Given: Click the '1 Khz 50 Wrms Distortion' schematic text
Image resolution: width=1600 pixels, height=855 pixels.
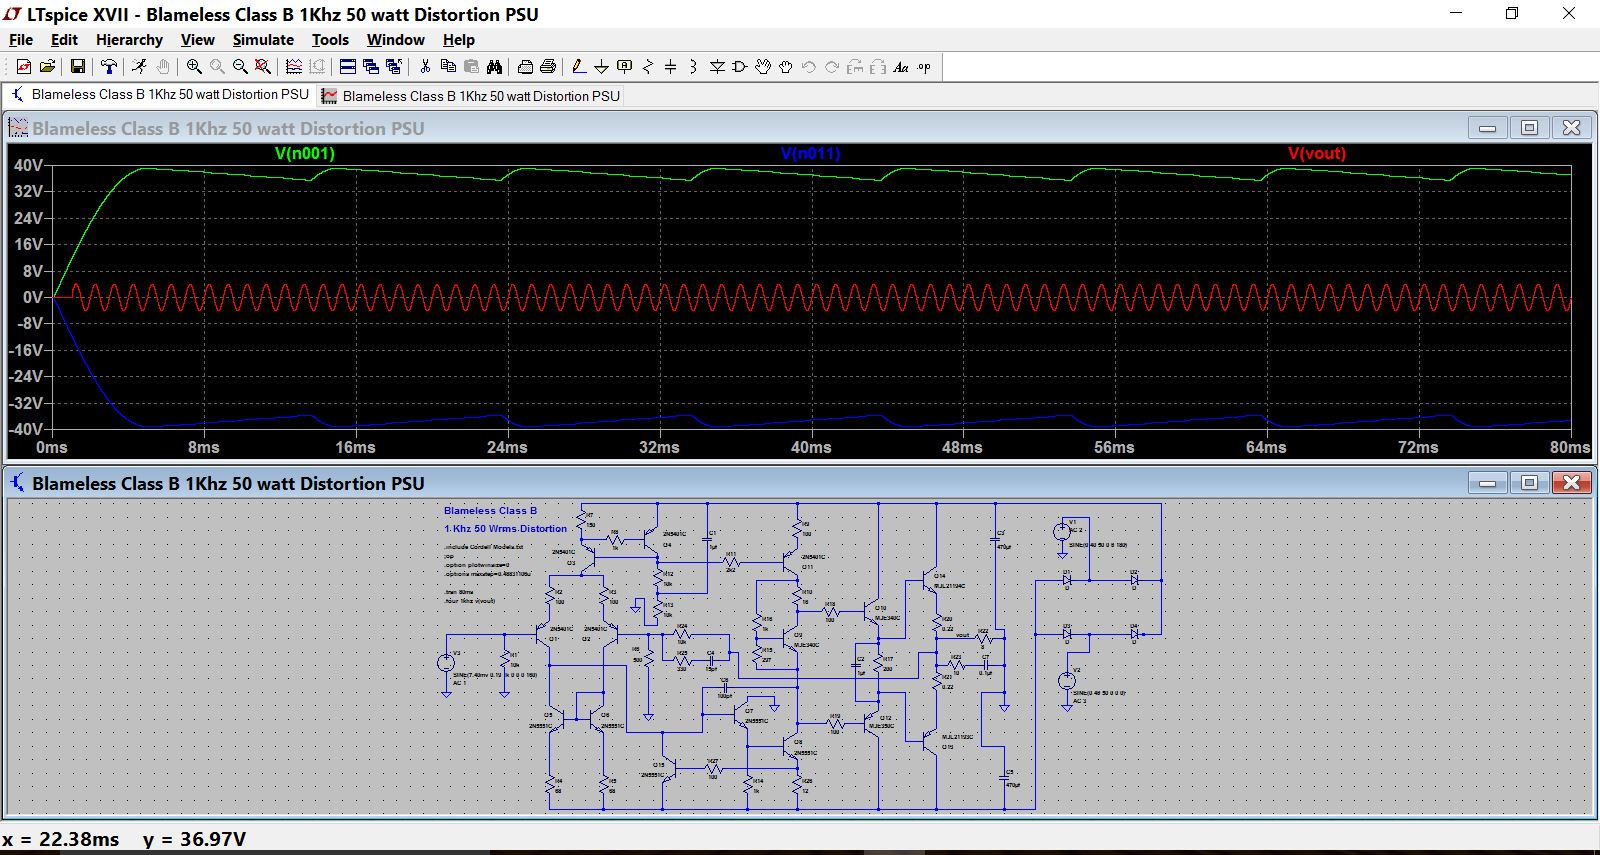Looking at the screenshot, I should pyautogui.click(x=505, y=528).
